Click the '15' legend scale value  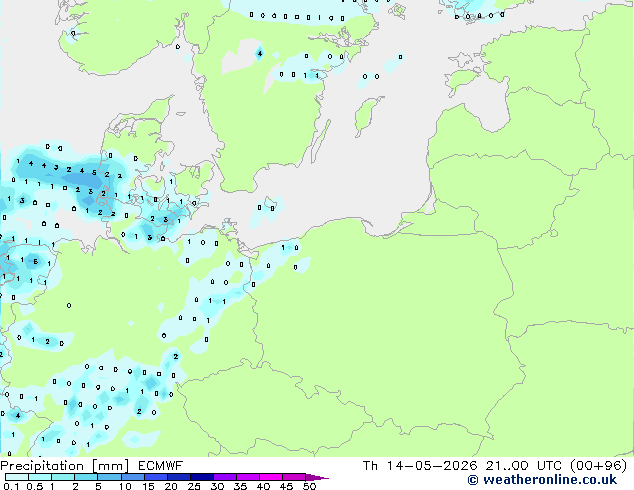[148, 486]
